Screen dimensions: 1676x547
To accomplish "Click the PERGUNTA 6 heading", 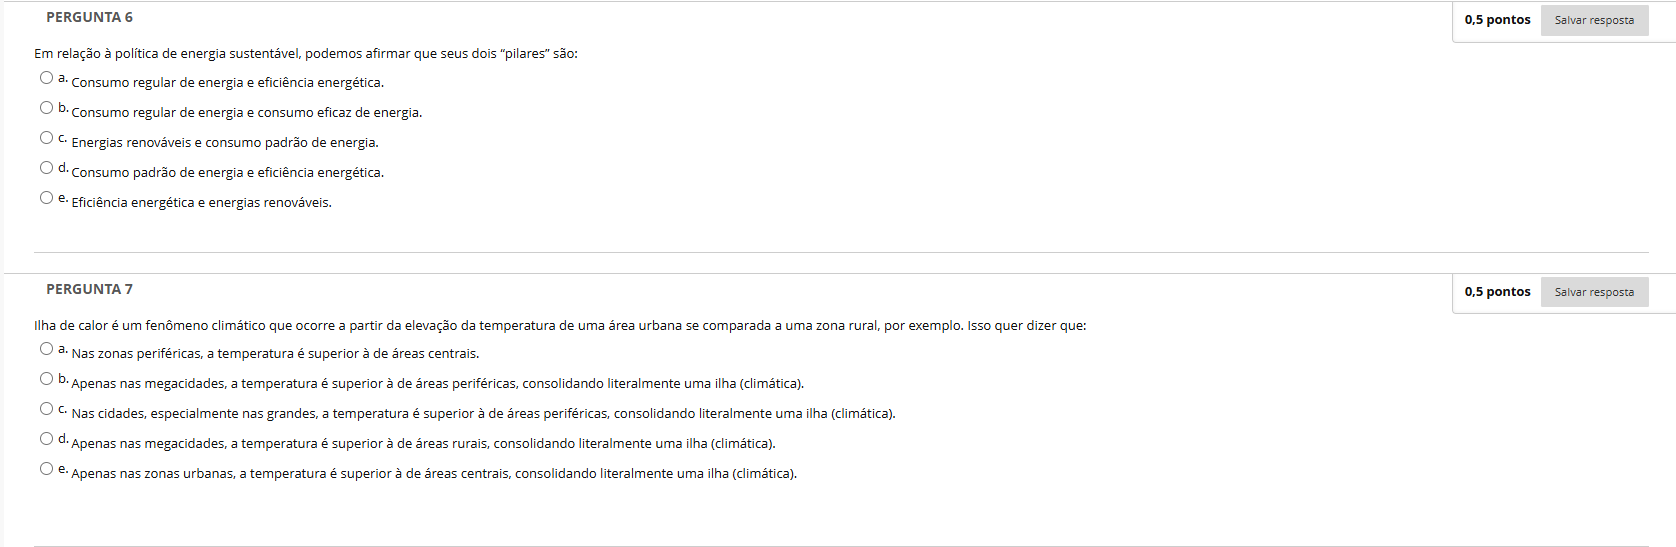I will tap(89, 17).
